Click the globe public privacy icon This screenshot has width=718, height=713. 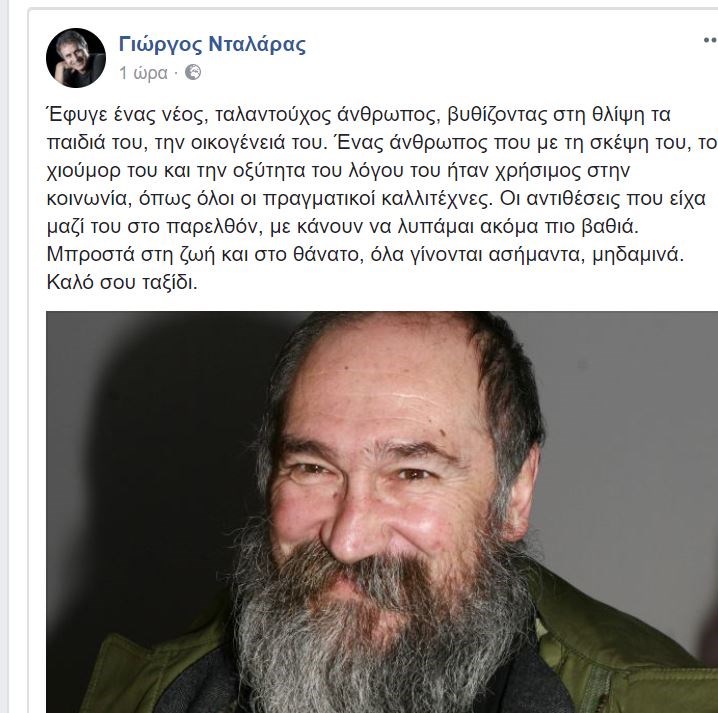193,72
